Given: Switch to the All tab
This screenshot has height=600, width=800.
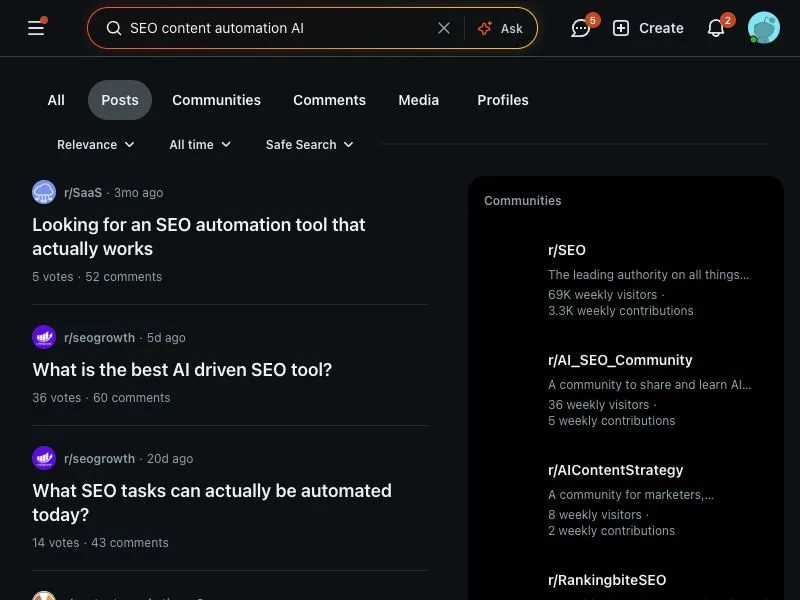Looking at the screenshot, I should pos(56,100).
